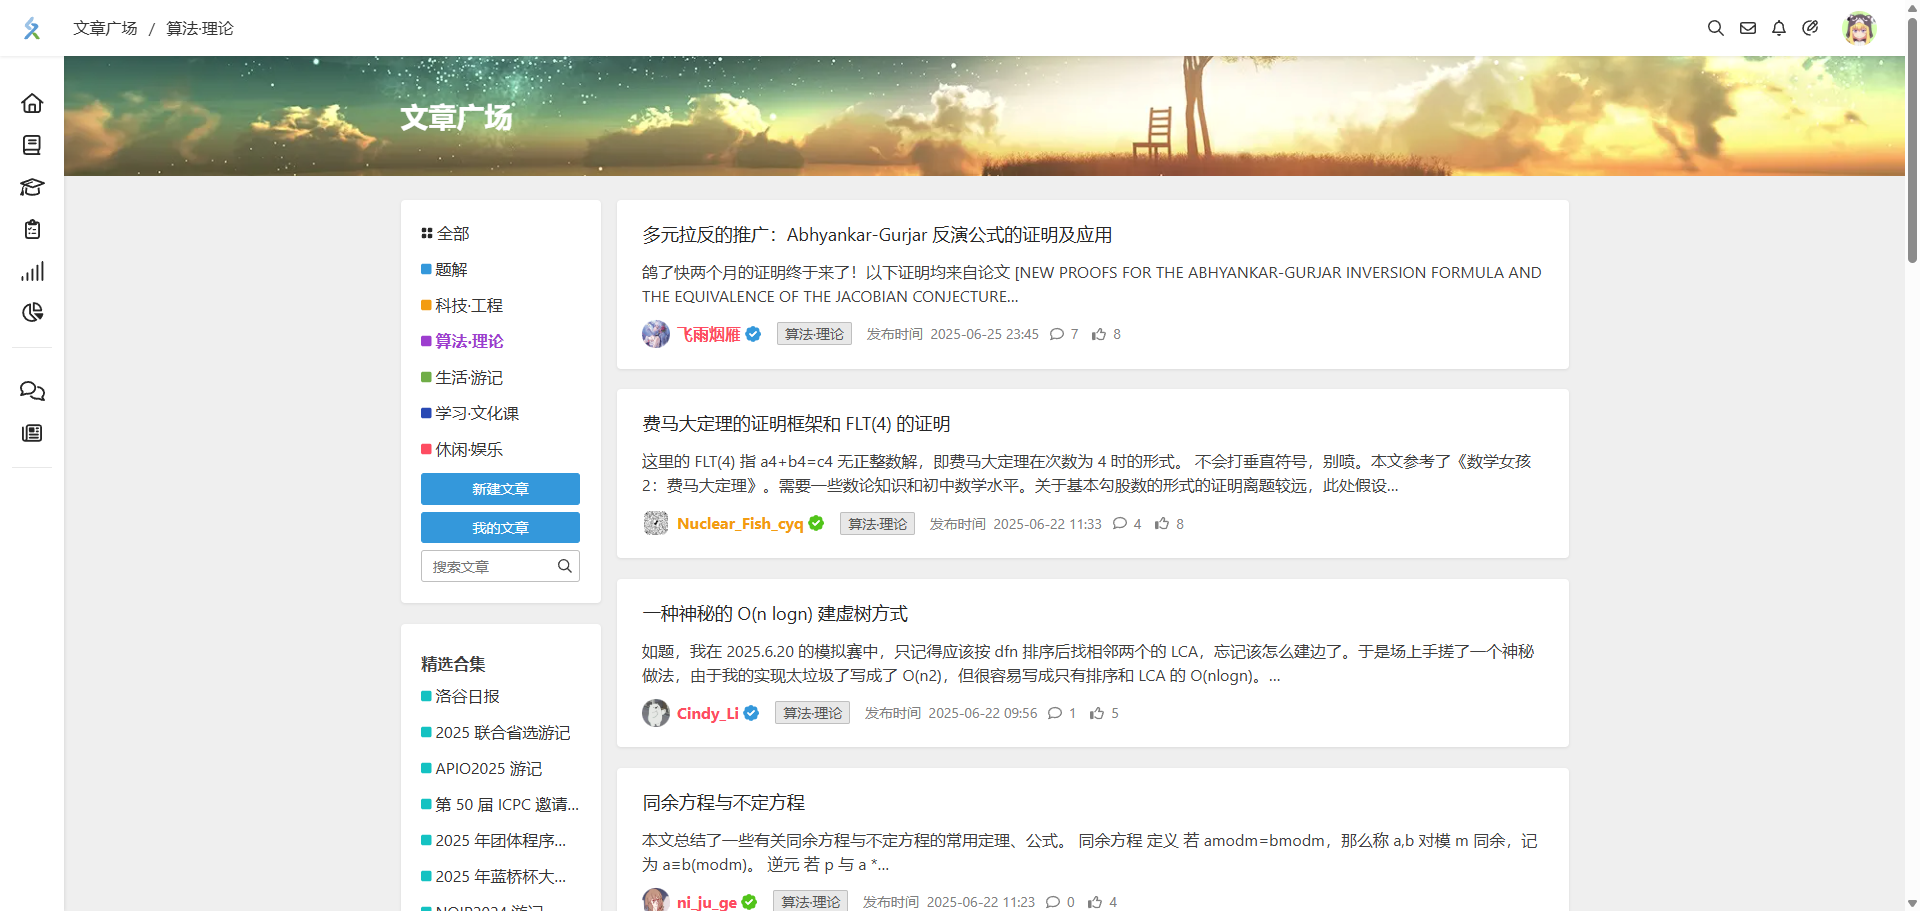Select the 生活·游记 category filter
Screen dimensions: 1920x911
pos(468,377)
